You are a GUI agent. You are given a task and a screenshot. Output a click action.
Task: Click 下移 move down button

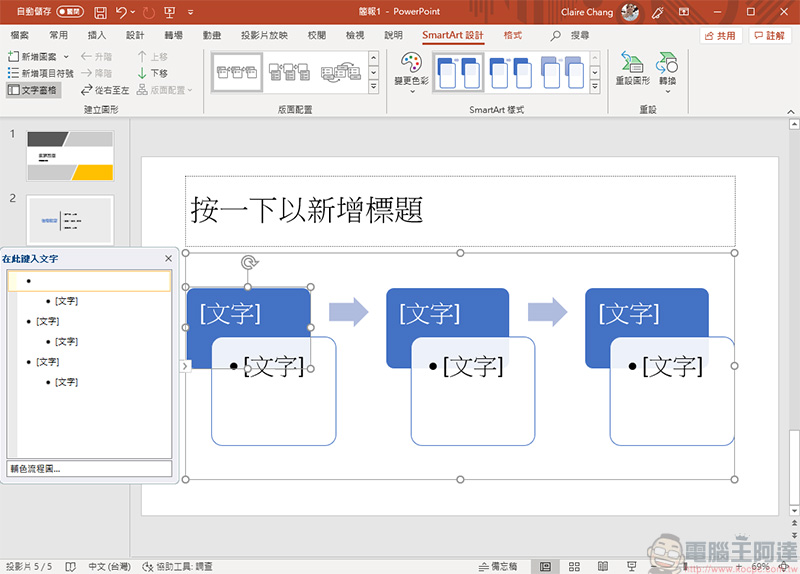coord(153,73)
